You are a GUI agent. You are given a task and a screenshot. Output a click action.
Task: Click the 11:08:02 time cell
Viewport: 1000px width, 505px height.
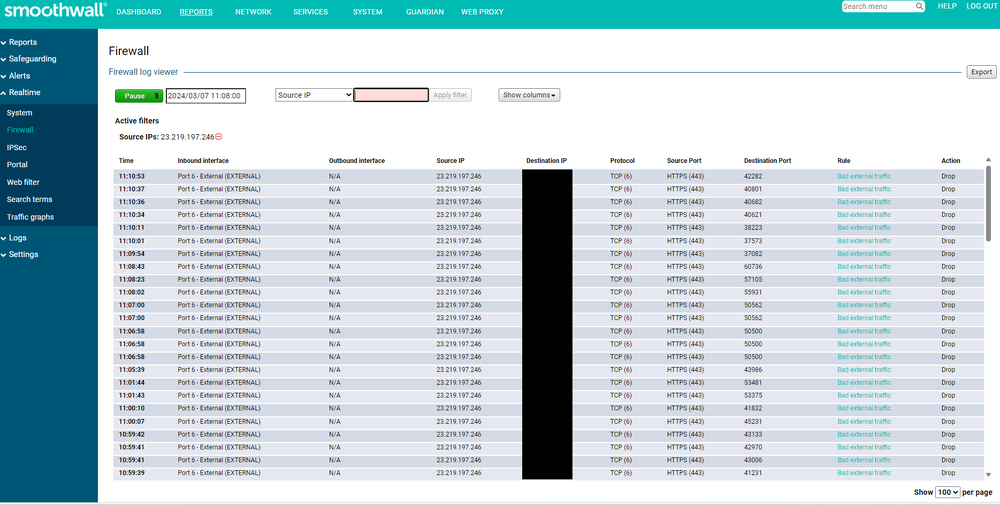click(131, 292)
